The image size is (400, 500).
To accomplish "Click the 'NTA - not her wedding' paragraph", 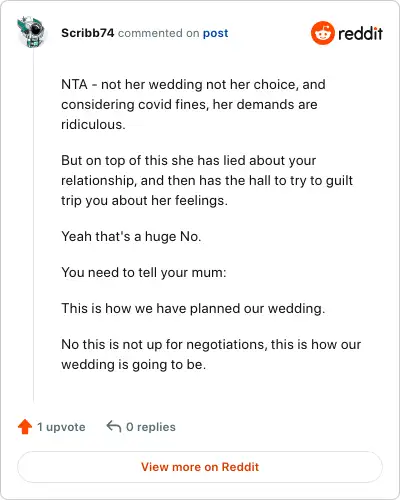I will click(x=193, y=104).
